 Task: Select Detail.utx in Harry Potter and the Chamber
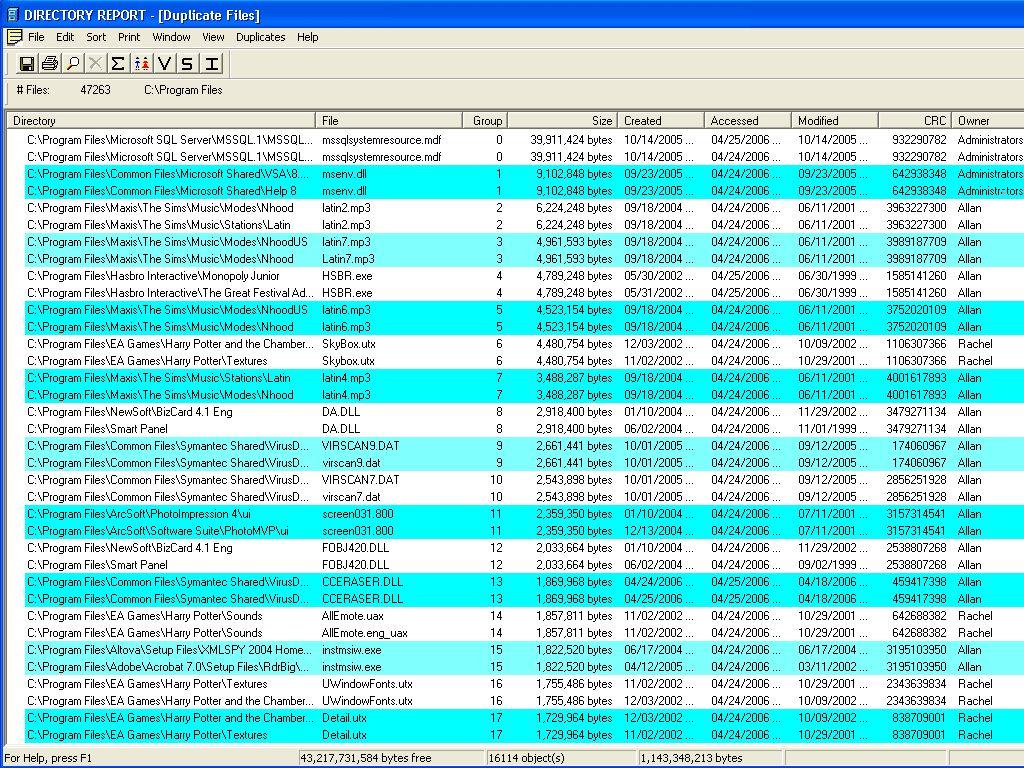pos(524,717)
